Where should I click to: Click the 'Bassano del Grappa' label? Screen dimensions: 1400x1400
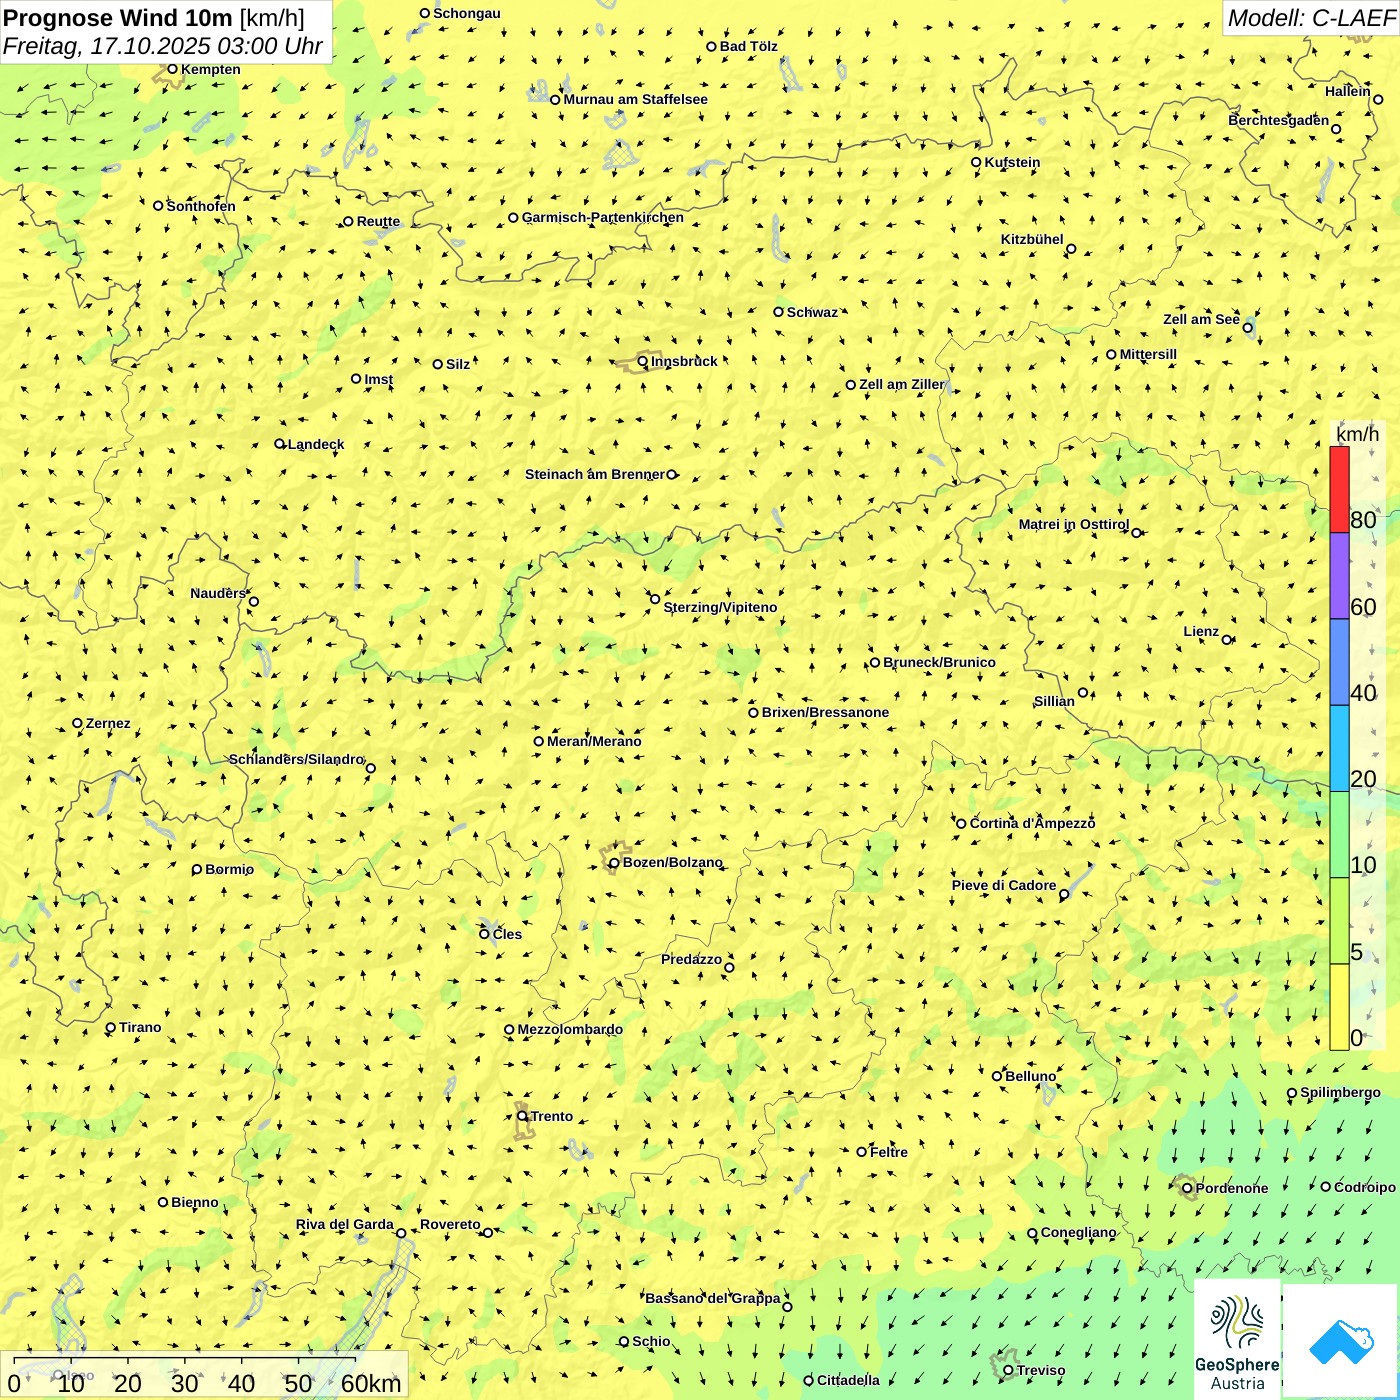click(x=712, y=1298)
